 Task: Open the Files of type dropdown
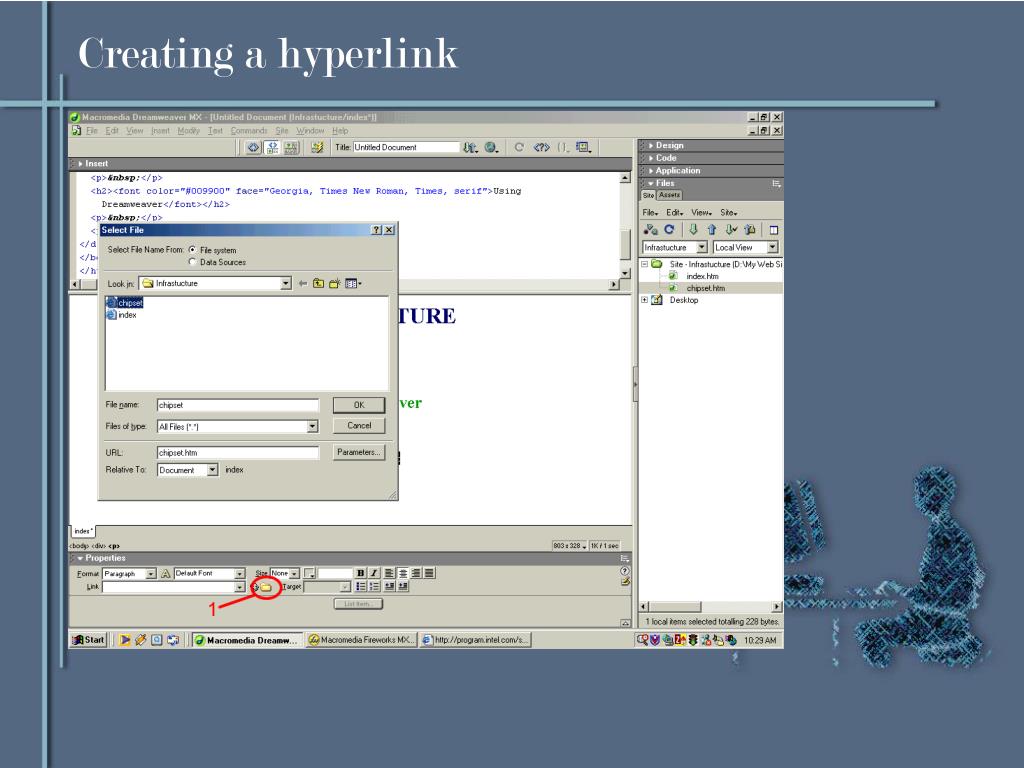click(x=312, y=426)
